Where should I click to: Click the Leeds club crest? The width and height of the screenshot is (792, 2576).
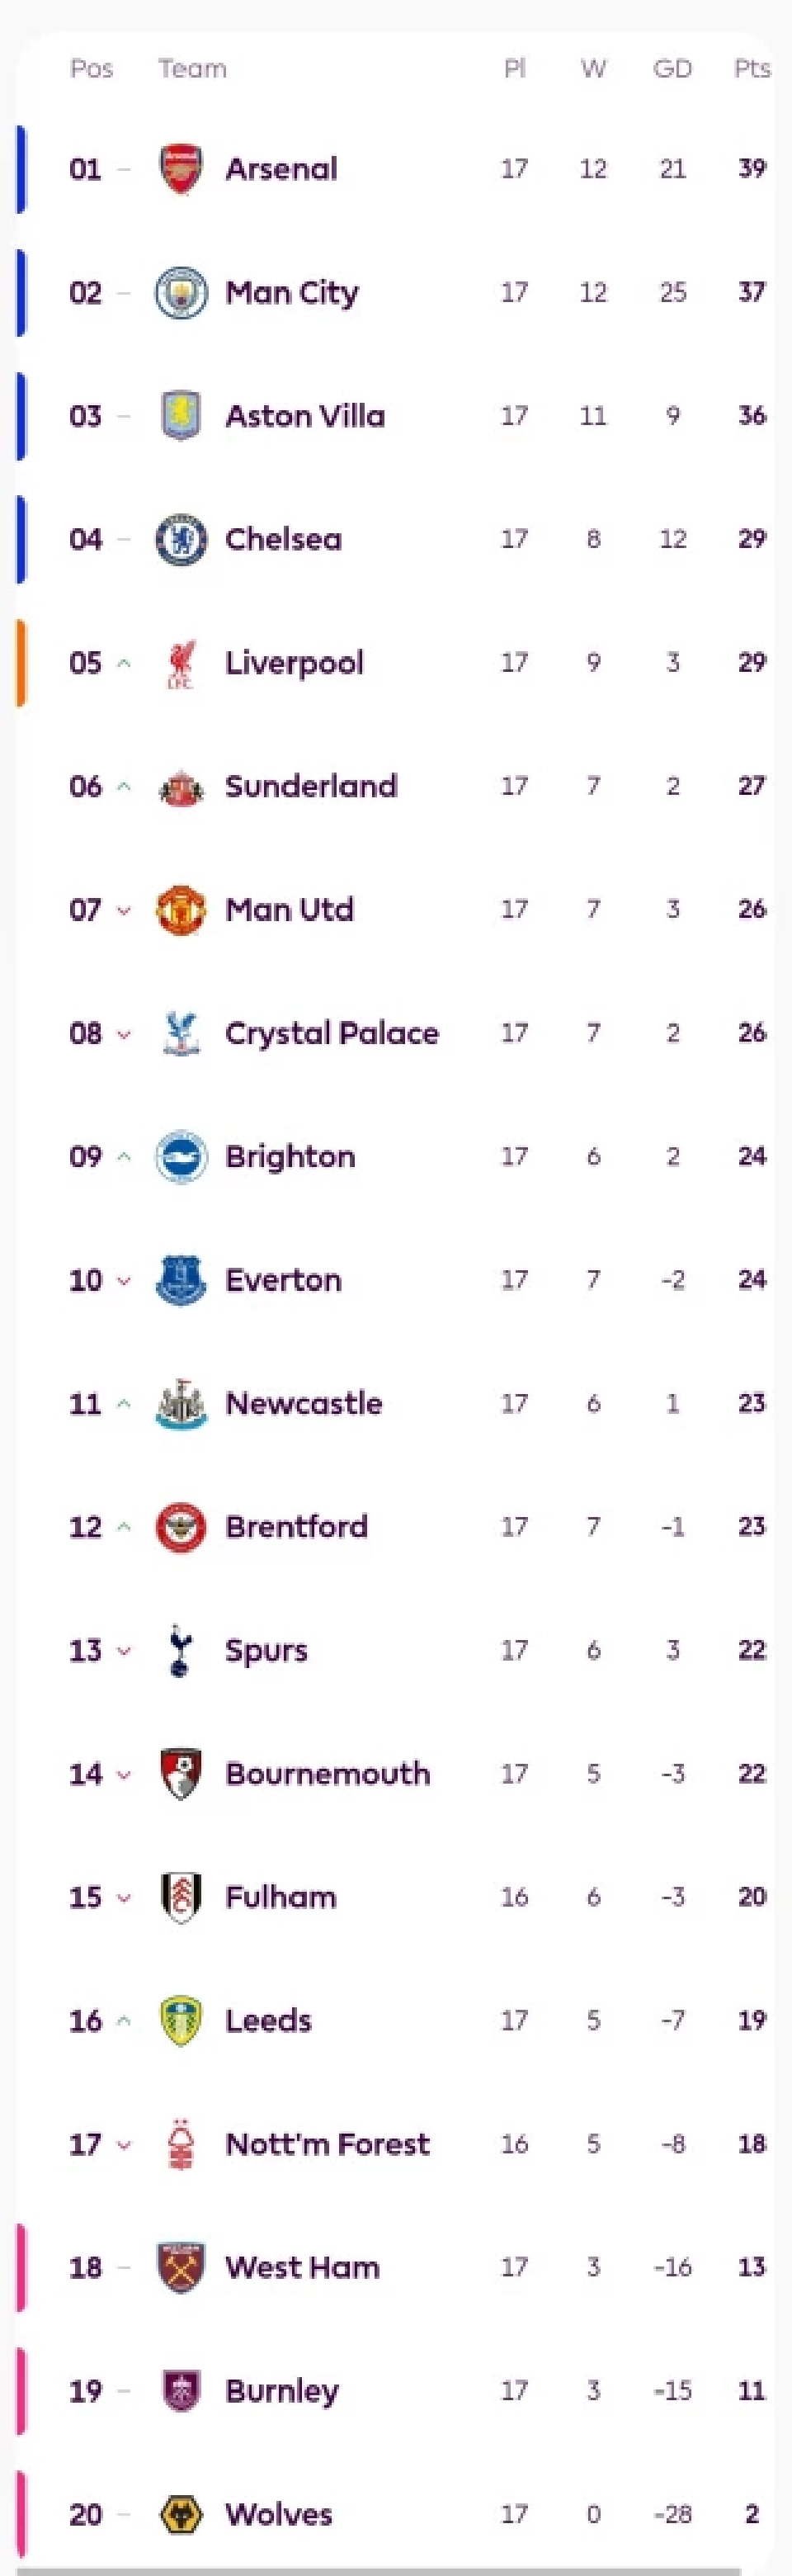[x=181, y=2020]
